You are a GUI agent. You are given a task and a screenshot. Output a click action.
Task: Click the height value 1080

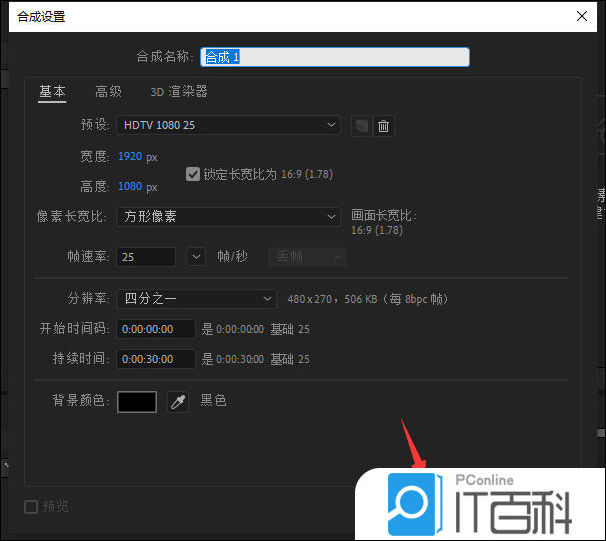(x=130, y=187)
